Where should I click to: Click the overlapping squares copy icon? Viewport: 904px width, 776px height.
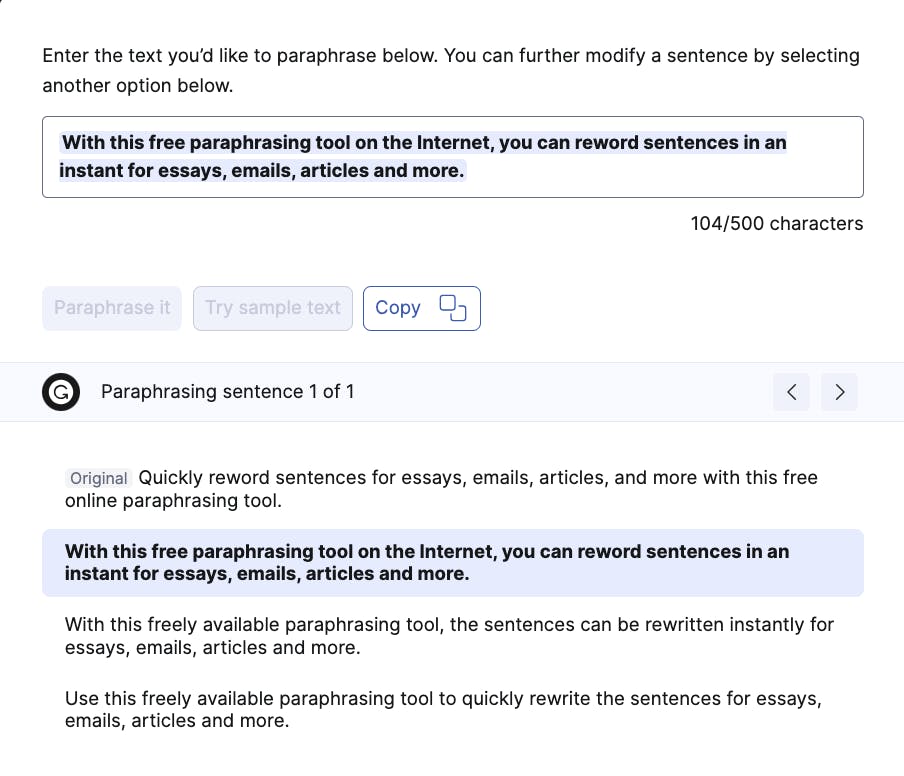pos(453,308)
